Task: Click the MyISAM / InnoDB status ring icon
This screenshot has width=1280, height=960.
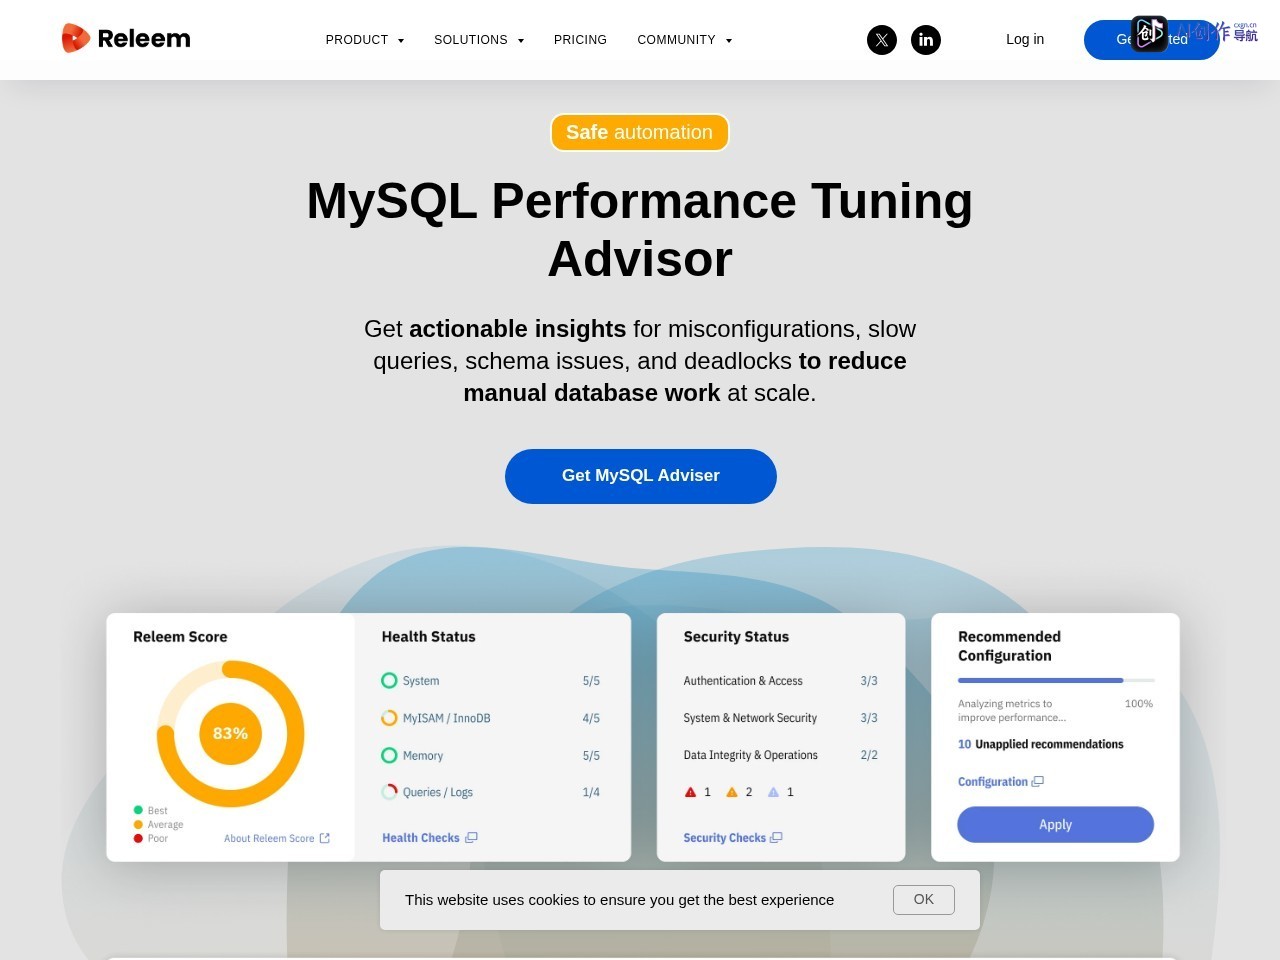Action: [389, 718]
